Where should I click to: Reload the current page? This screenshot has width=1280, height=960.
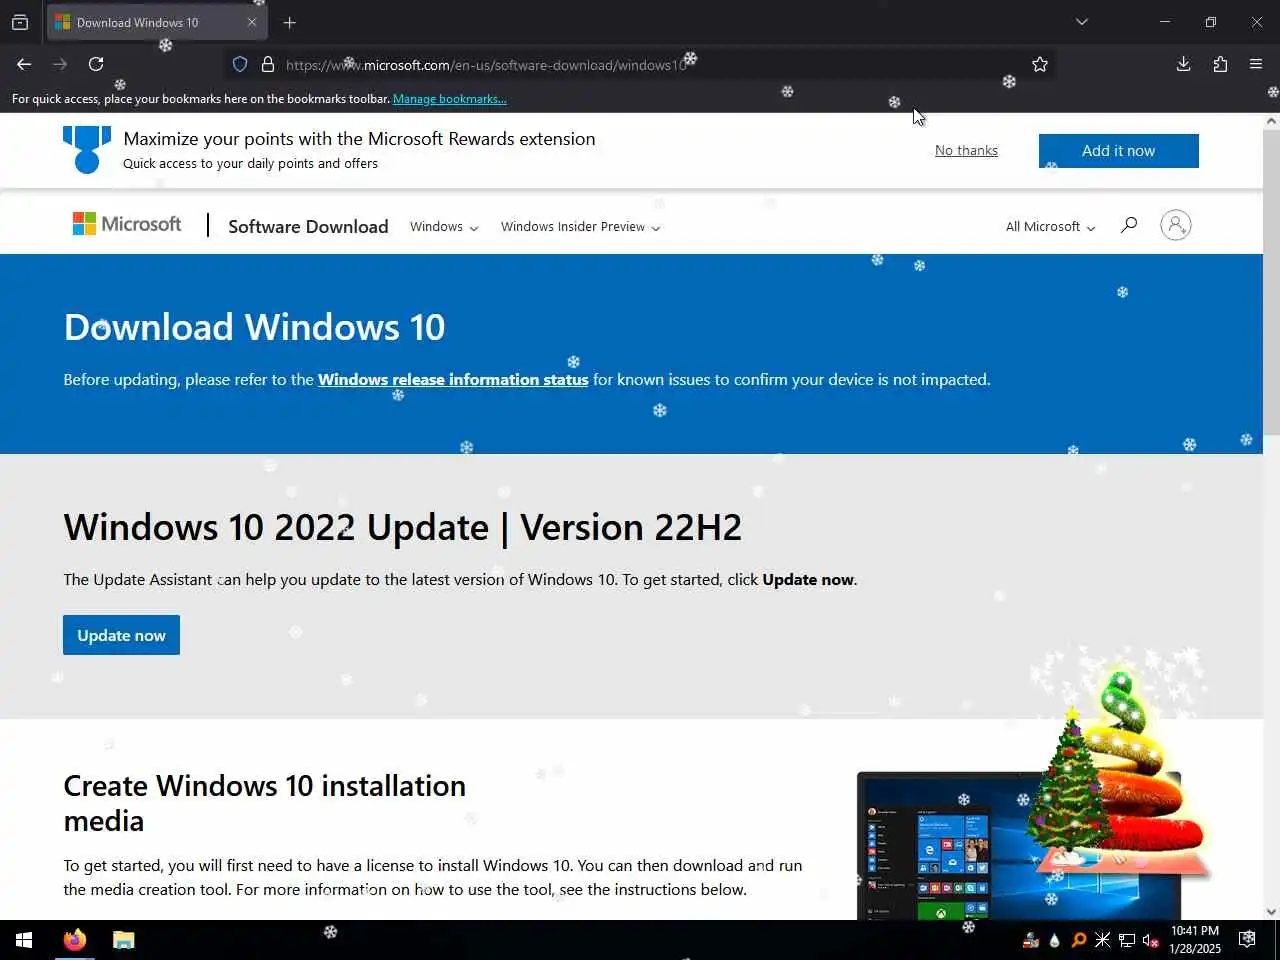pos(96,64)
